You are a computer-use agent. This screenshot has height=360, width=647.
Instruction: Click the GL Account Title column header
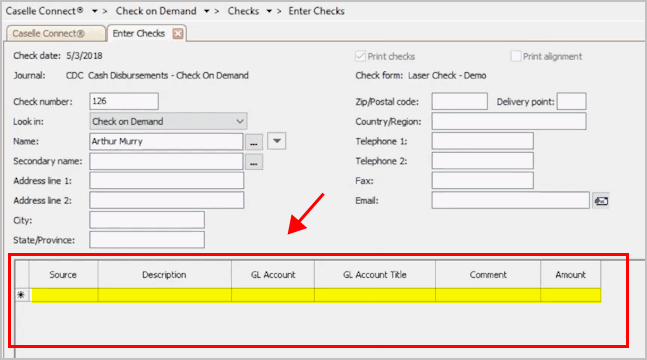click(x=375, y=275)
